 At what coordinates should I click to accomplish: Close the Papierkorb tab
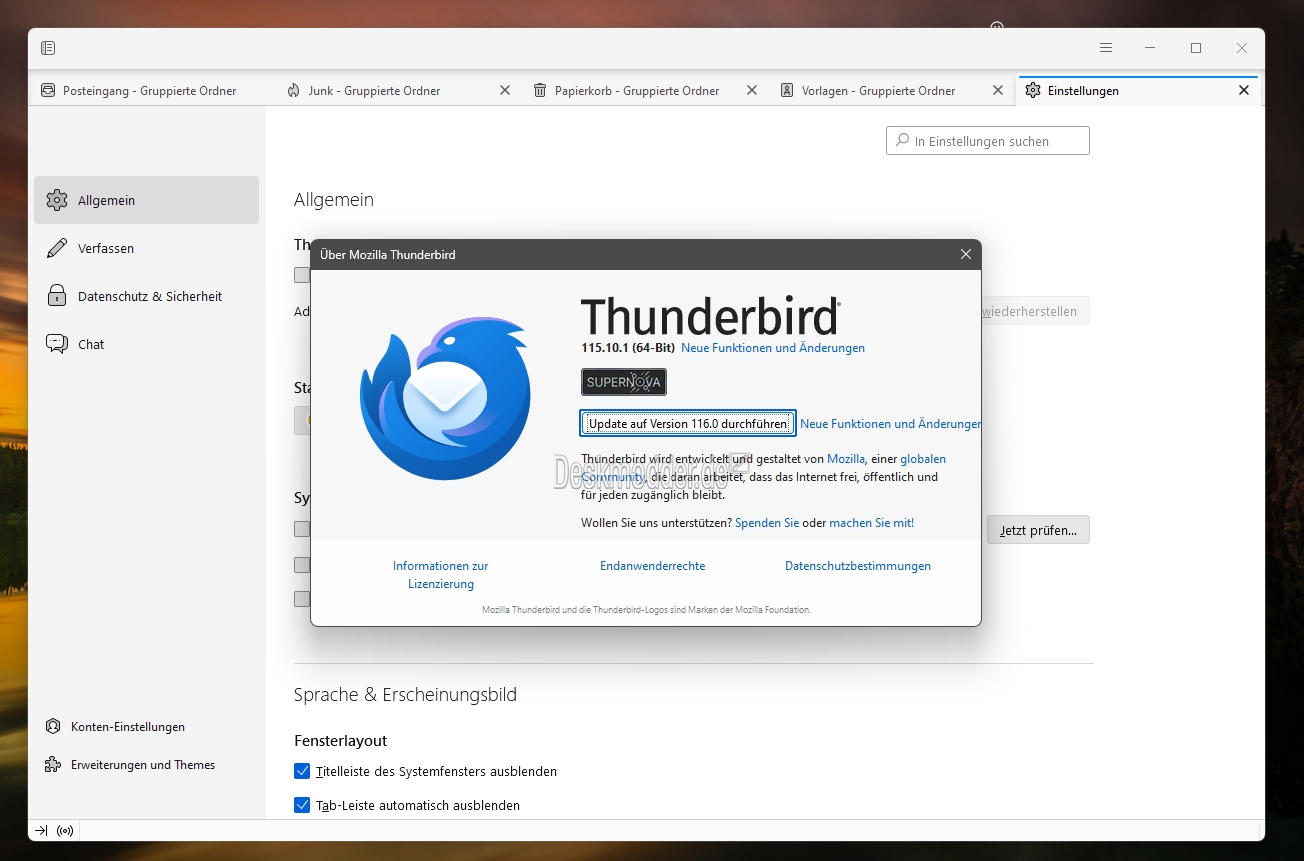click(752, 90)
